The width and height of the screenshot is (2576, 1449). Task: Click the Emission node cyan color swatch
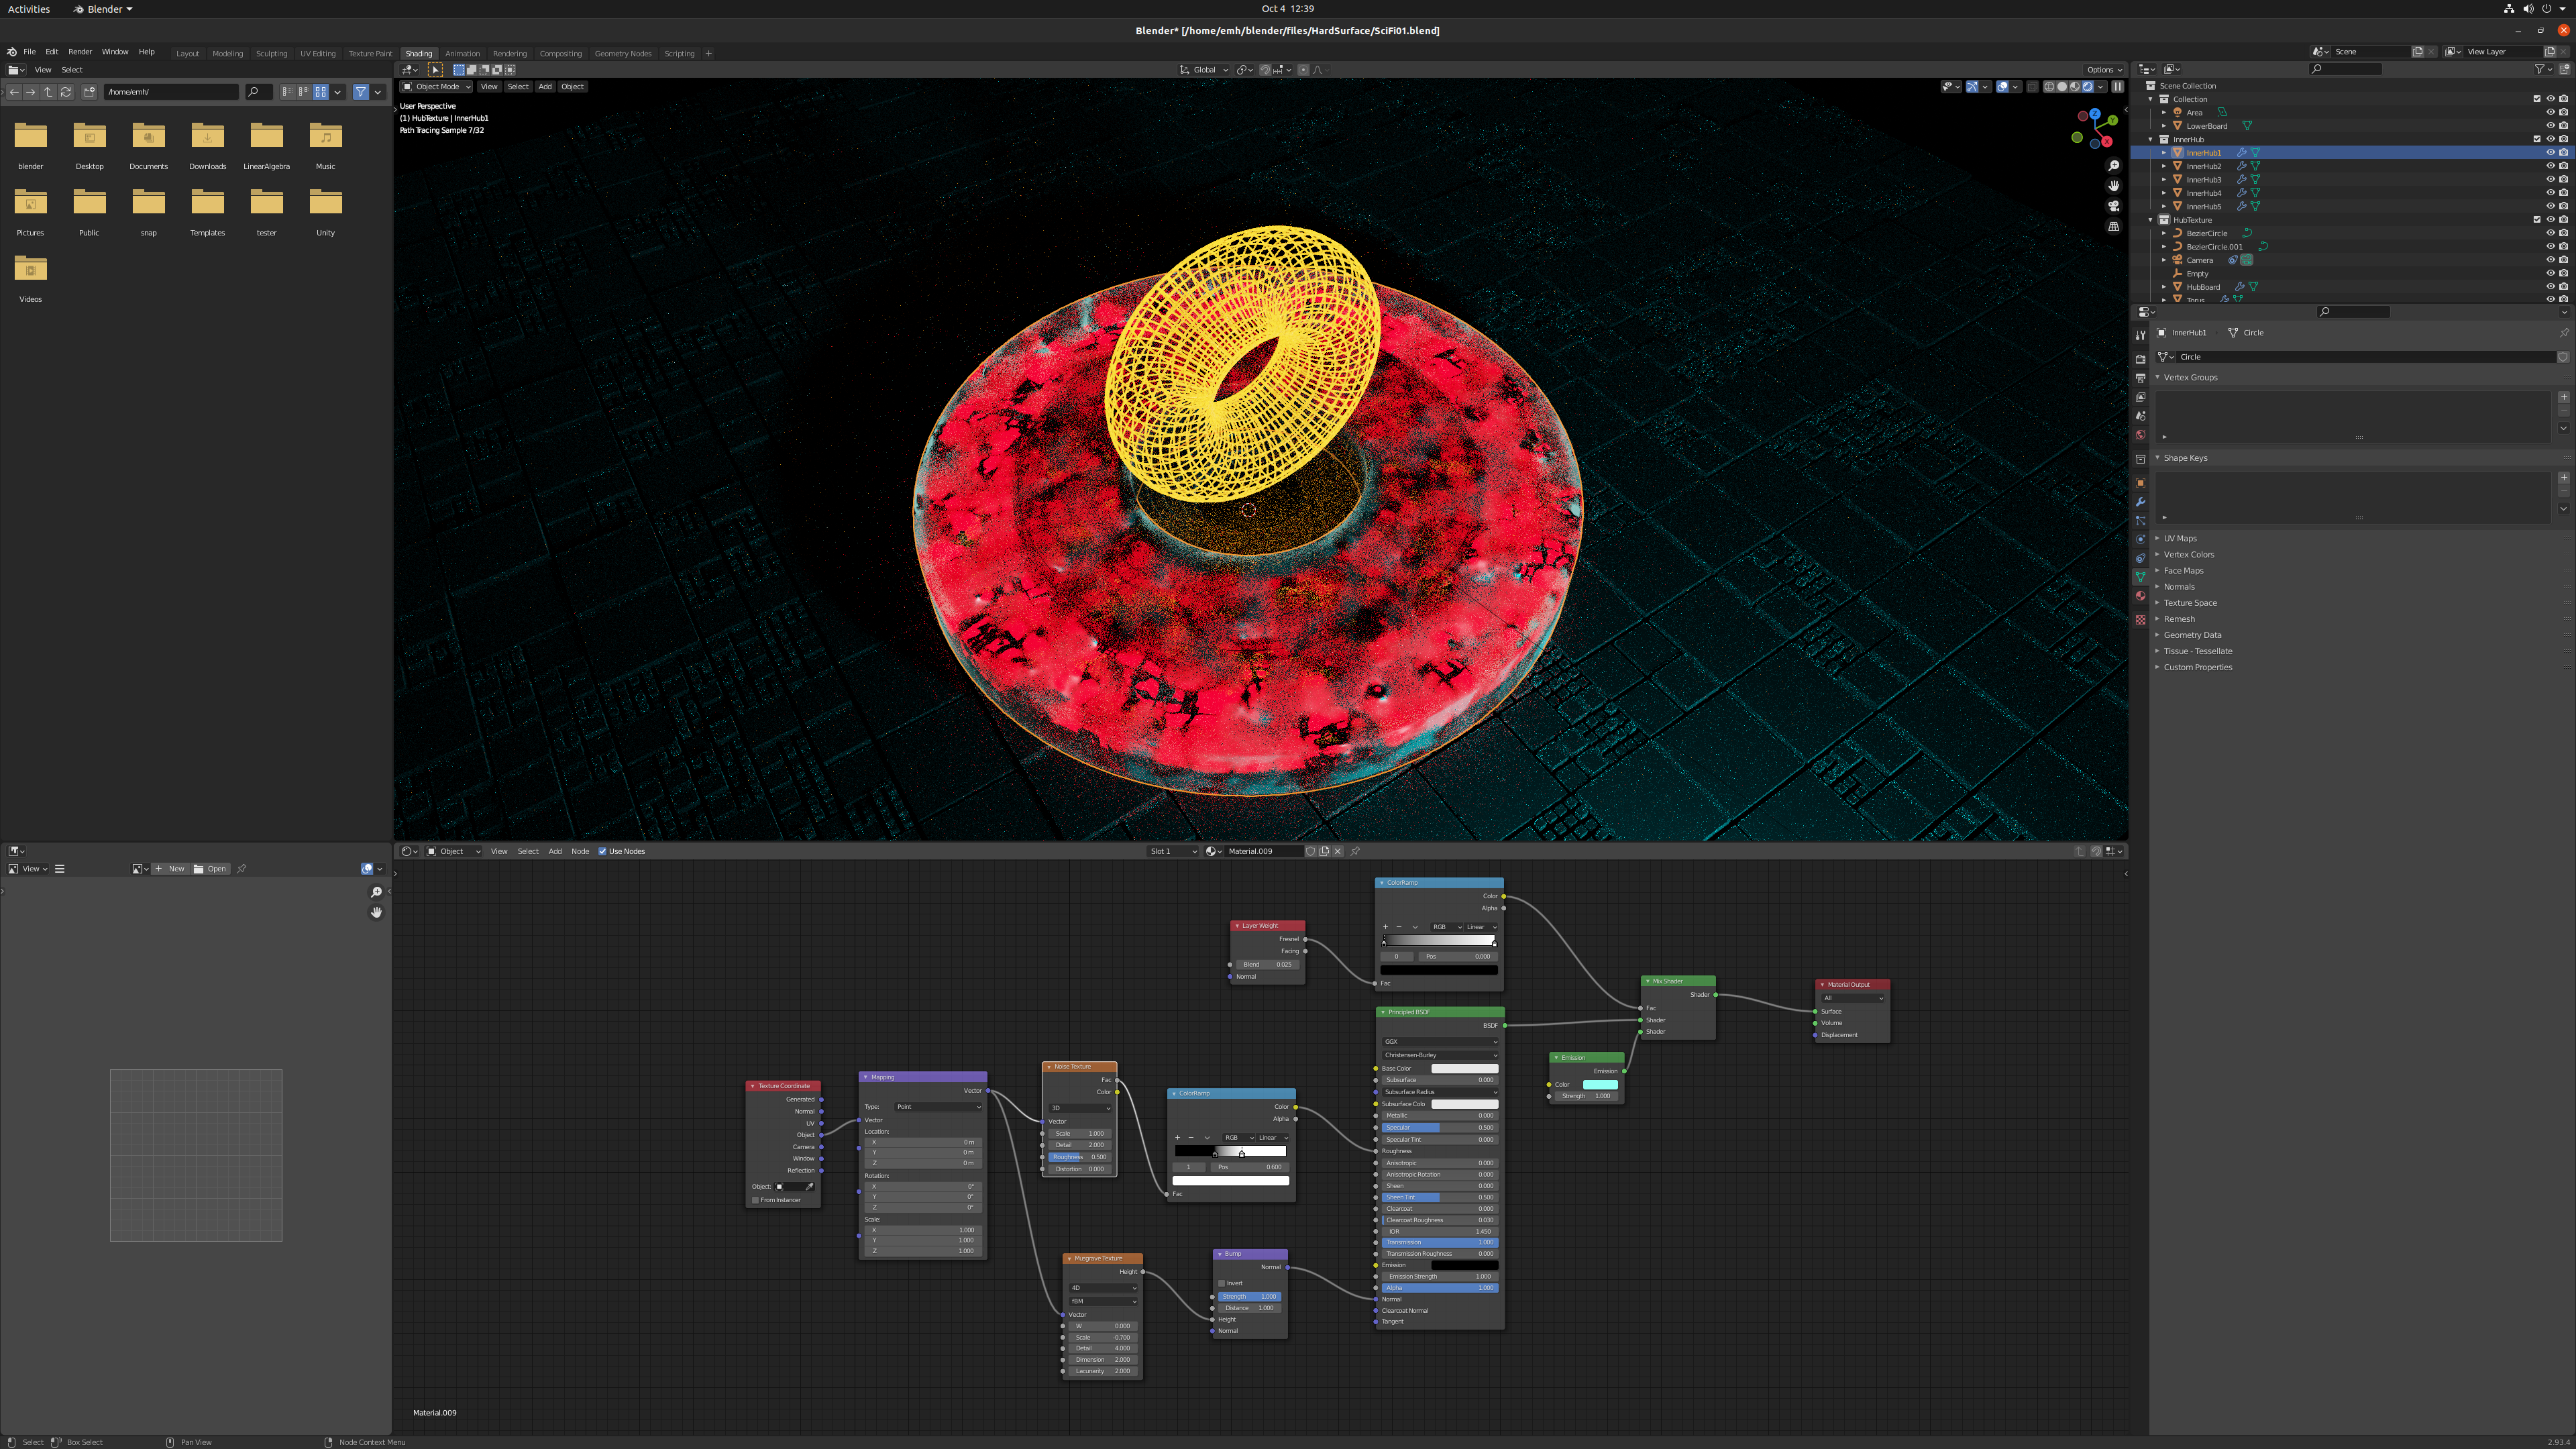coord(1600,1084)
